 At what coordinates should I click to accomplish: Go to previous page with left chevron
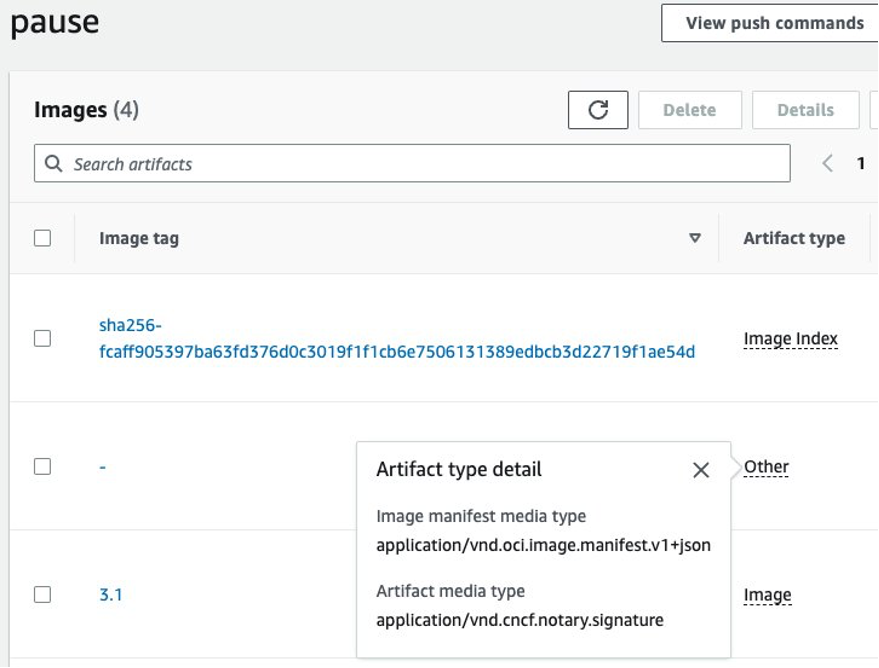(x=827, y=164)
